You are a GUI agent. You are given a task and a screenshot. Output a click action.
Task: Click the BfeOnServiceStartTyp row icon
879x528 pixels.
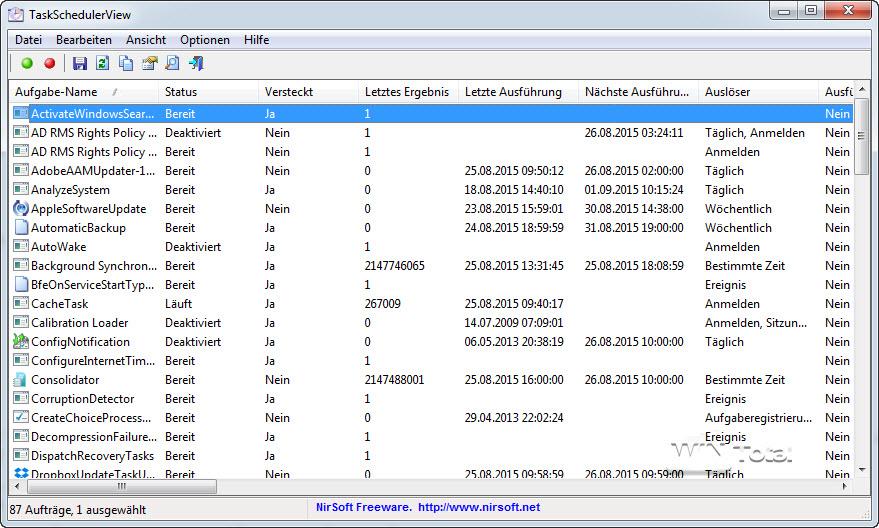click(x=21, y=285)
